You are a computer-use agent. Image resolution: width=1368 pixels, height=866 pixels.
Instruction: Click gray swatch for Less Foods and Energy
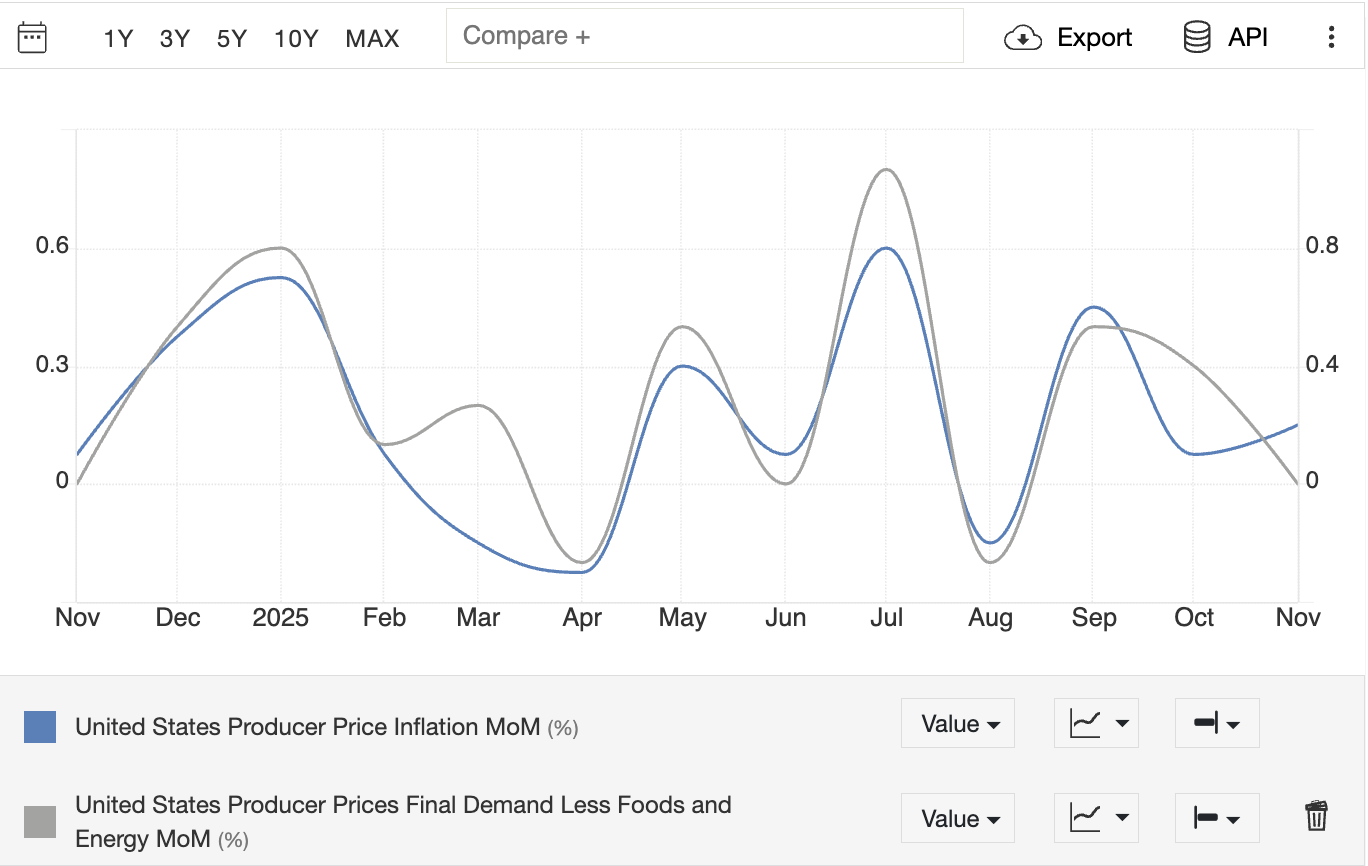[40, 822]
